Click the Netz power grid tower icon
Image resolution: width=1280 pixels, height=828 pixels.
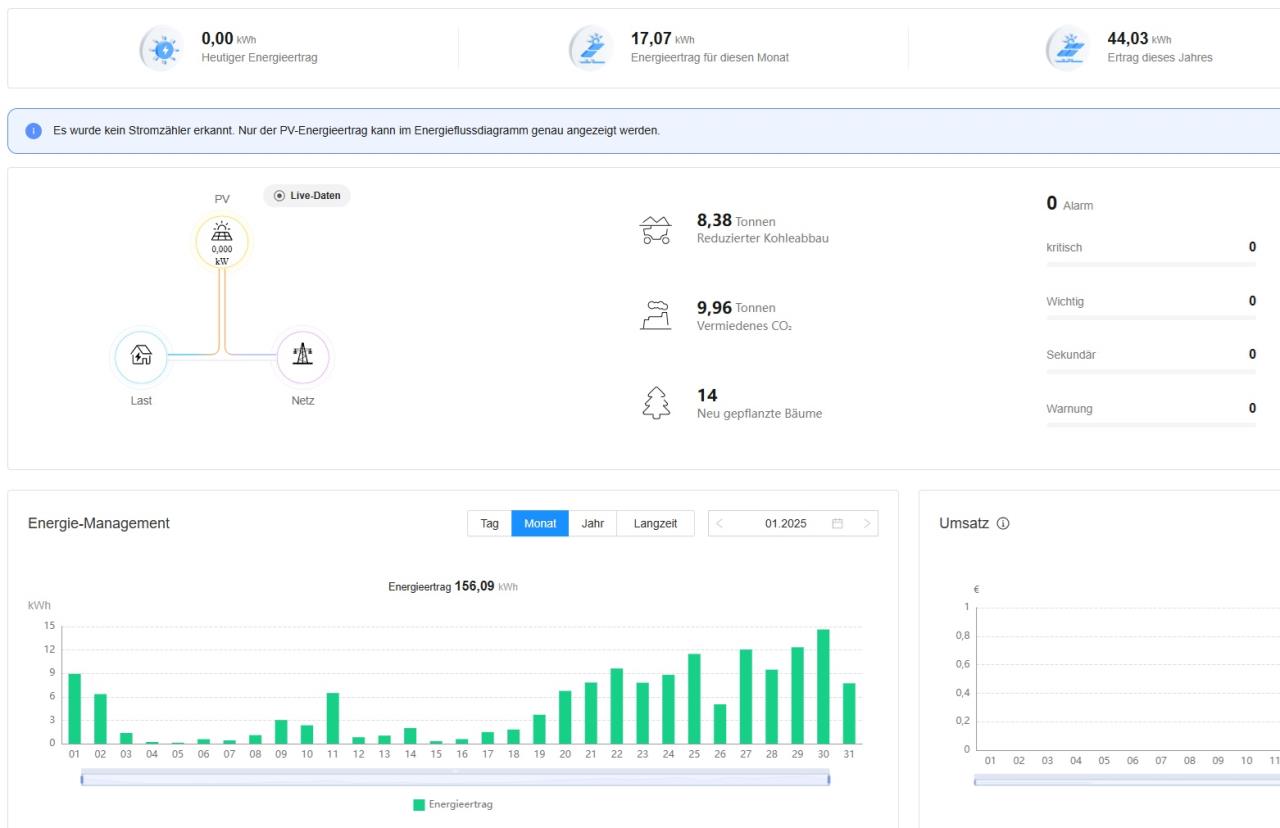click(302, 356)
